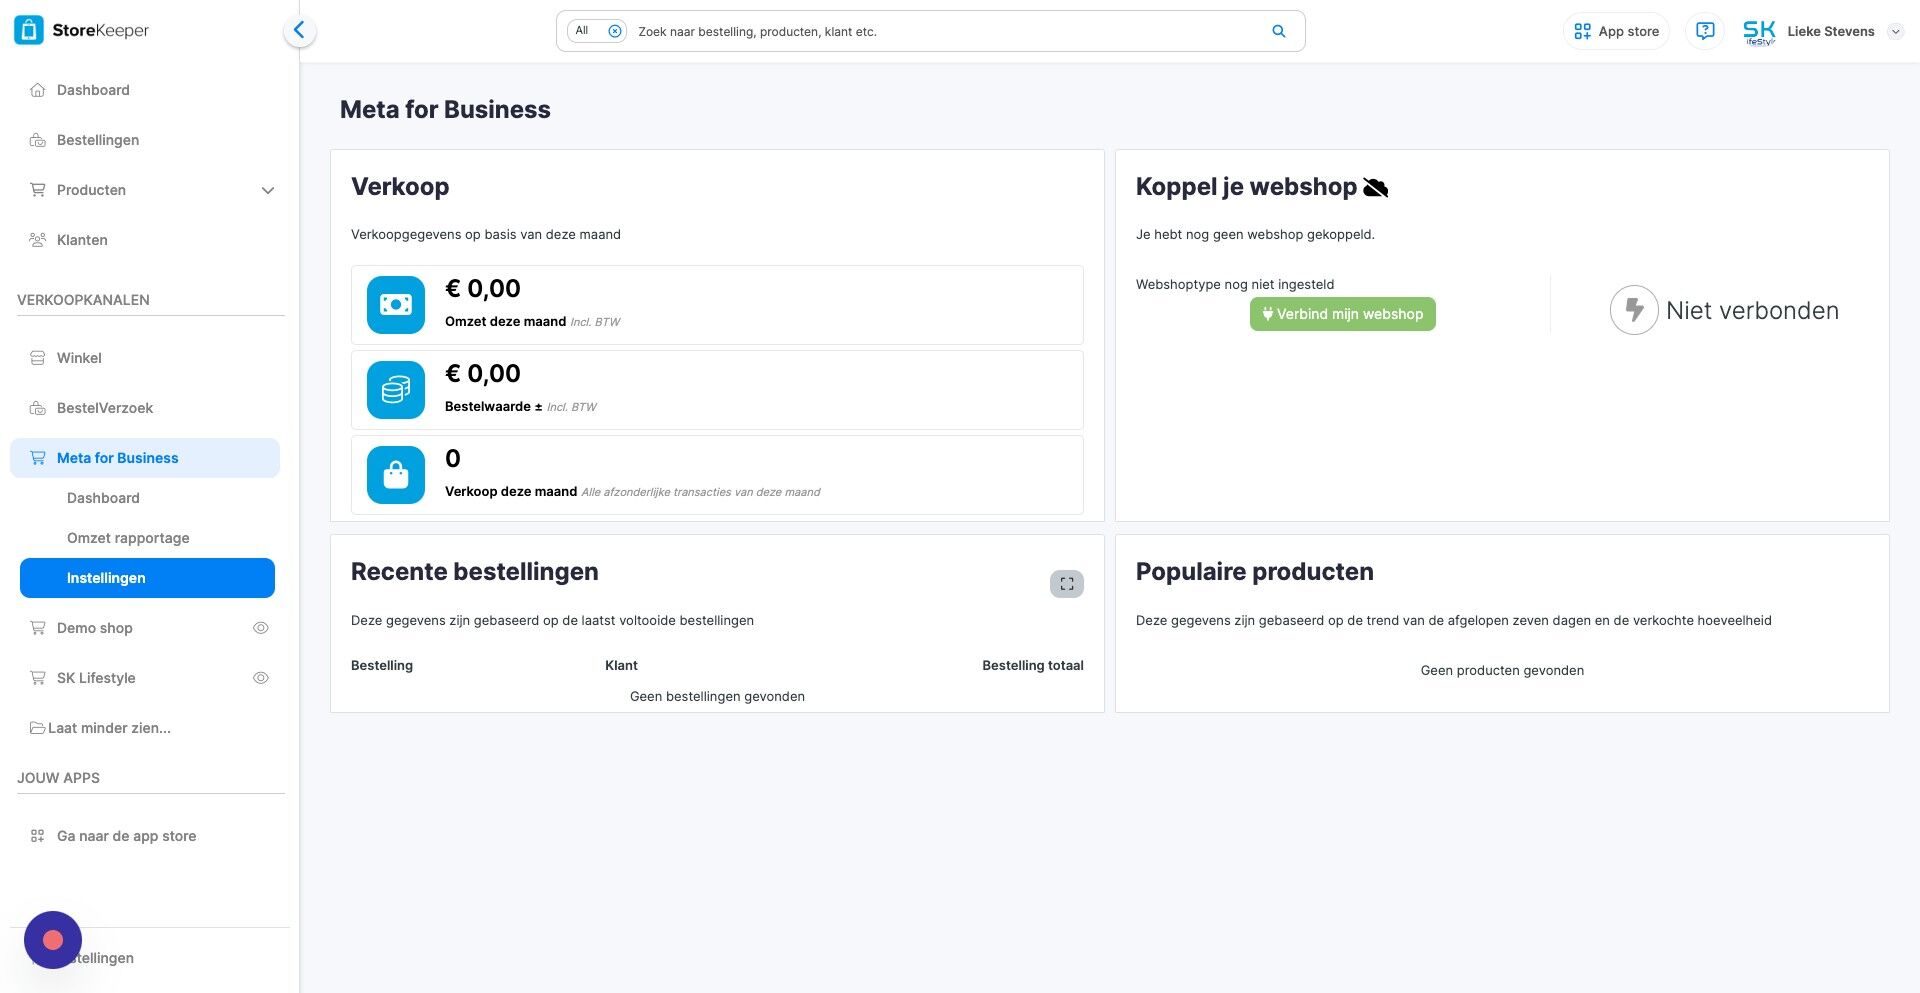Click the Omzet deze maand money icon

[x=396, y=305]
